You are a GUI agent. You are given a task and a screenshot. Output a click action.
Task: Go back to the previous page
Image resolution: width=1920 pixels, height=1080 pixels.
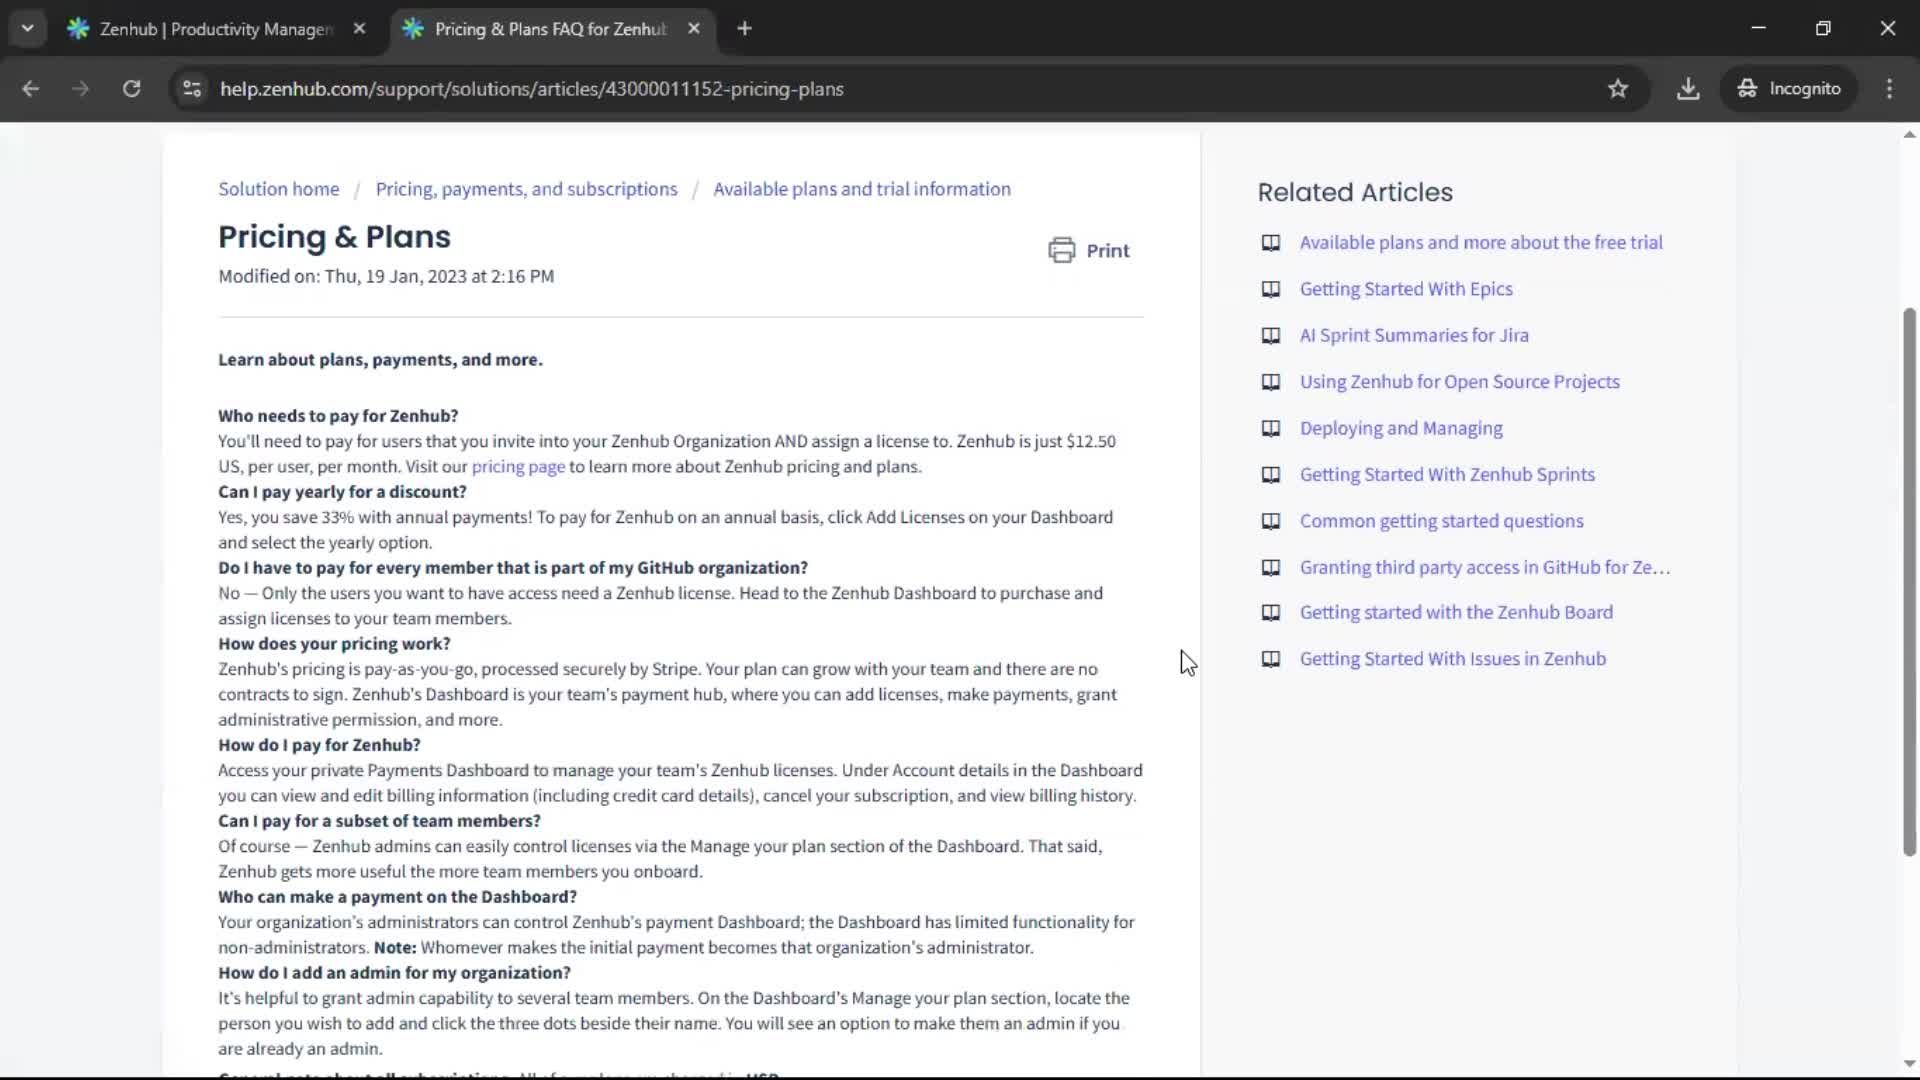tap(30, 88)
